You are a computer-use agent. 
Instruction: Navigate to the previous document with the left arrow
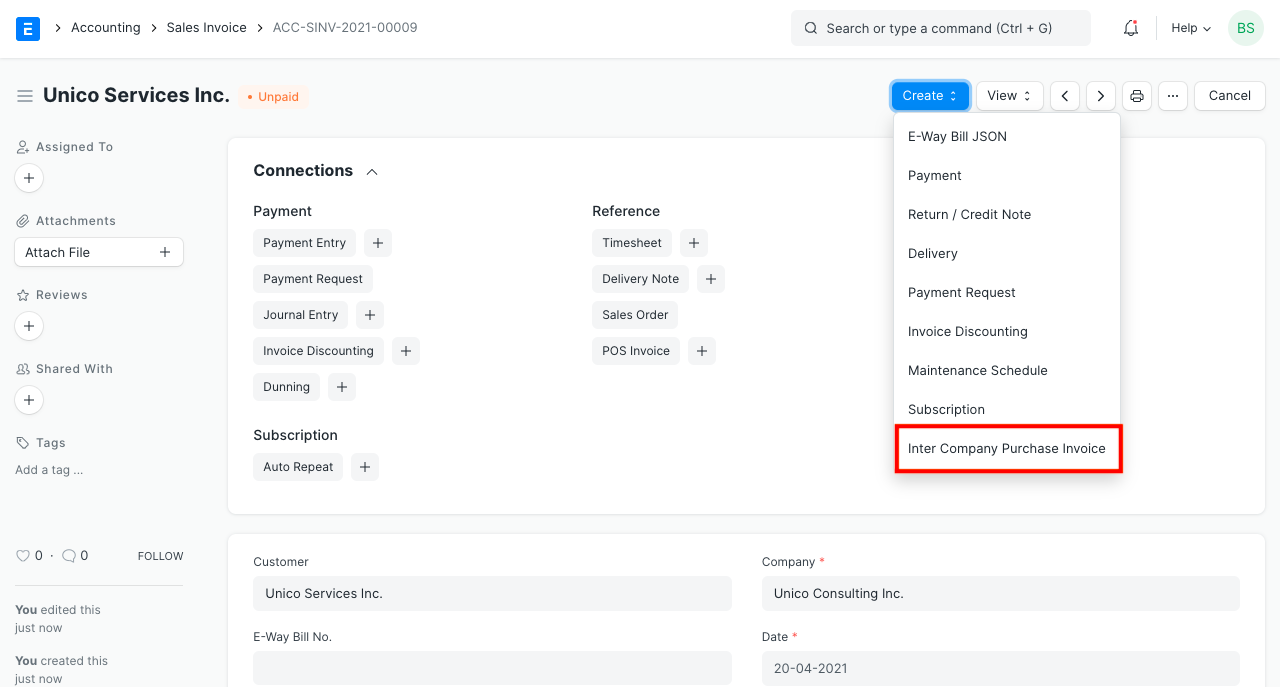tap(1064, 95)
